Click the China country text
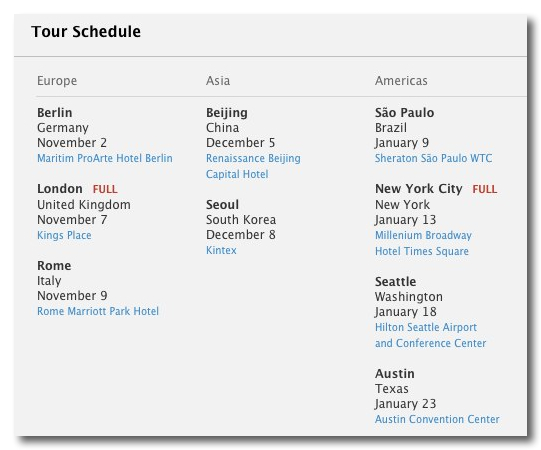541x450 pixels. [x=223, y=128]
